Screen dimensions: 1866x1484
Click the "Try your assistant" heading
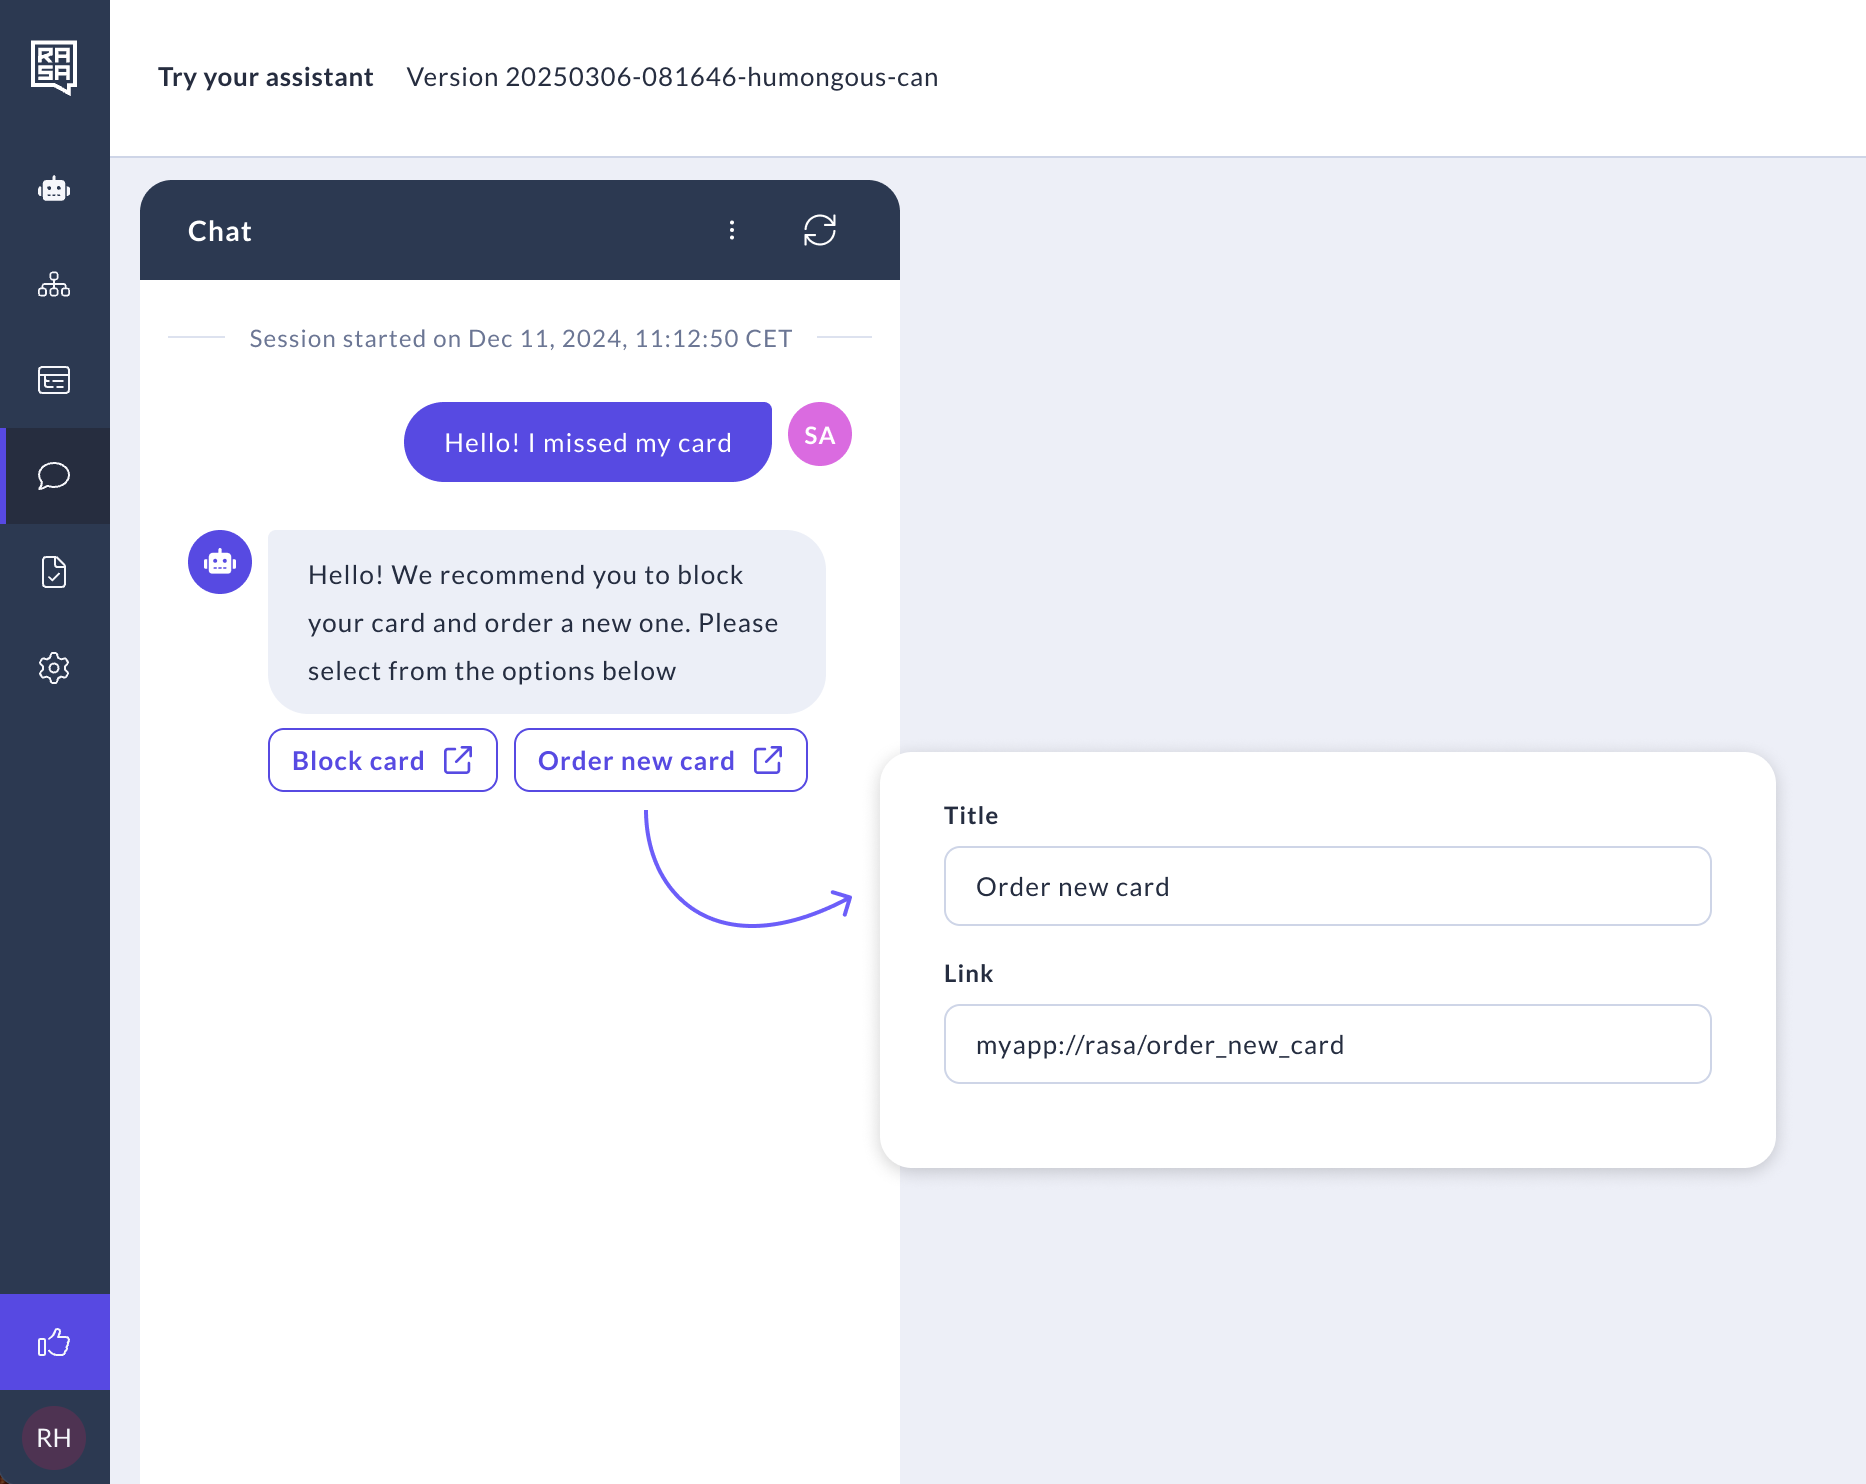tap(265, 77)
